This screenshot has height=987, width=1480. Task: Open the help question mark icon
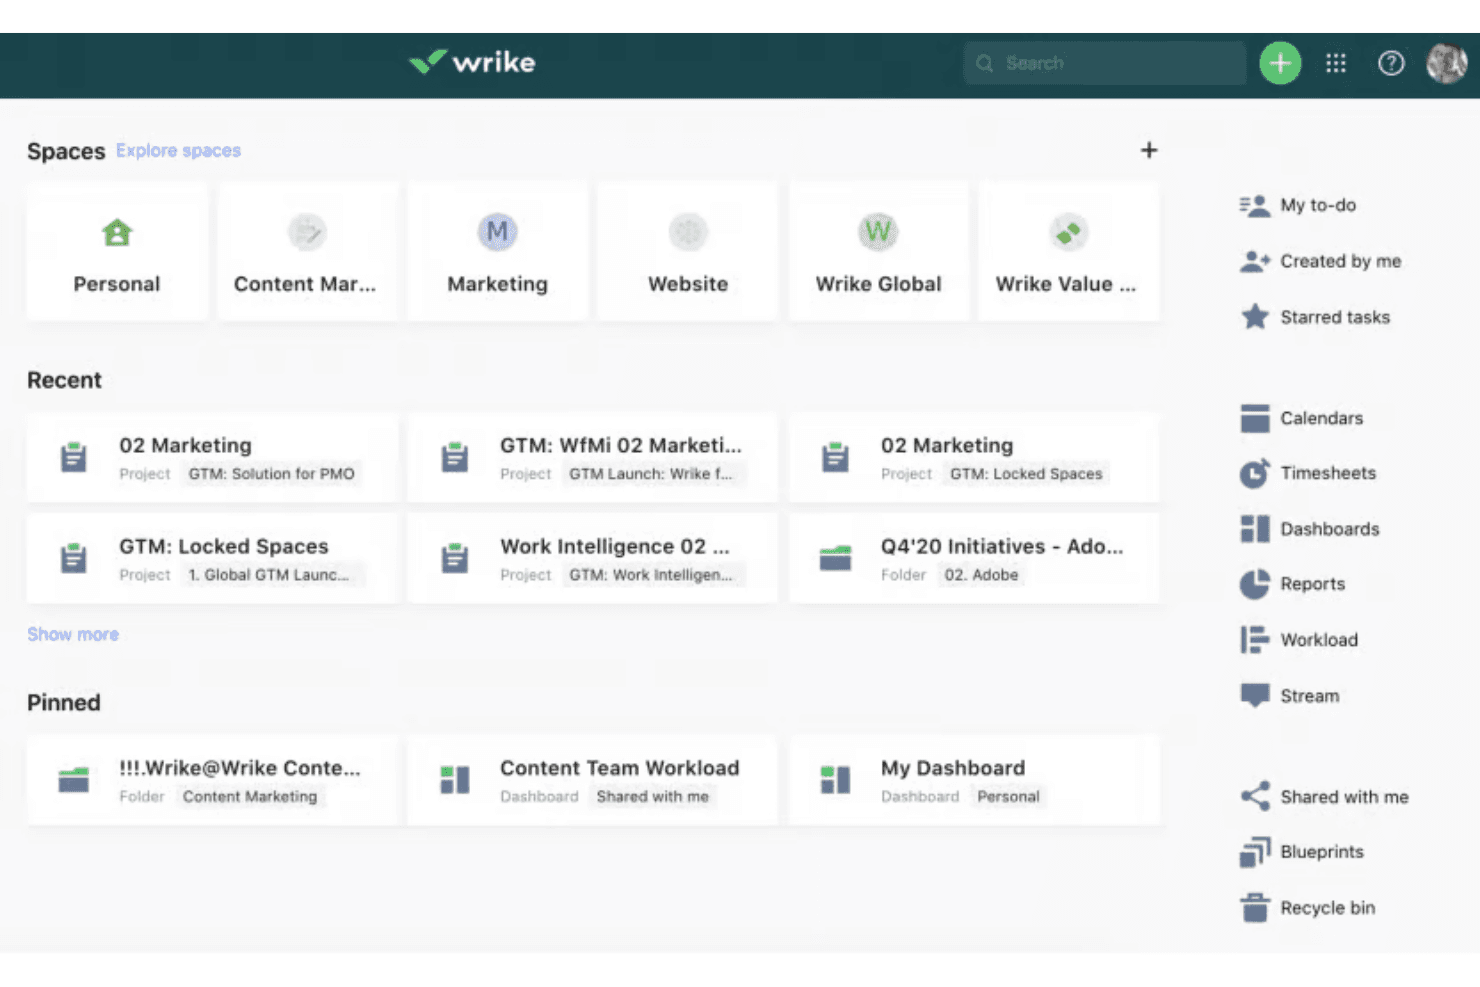tap(1391, 64)
